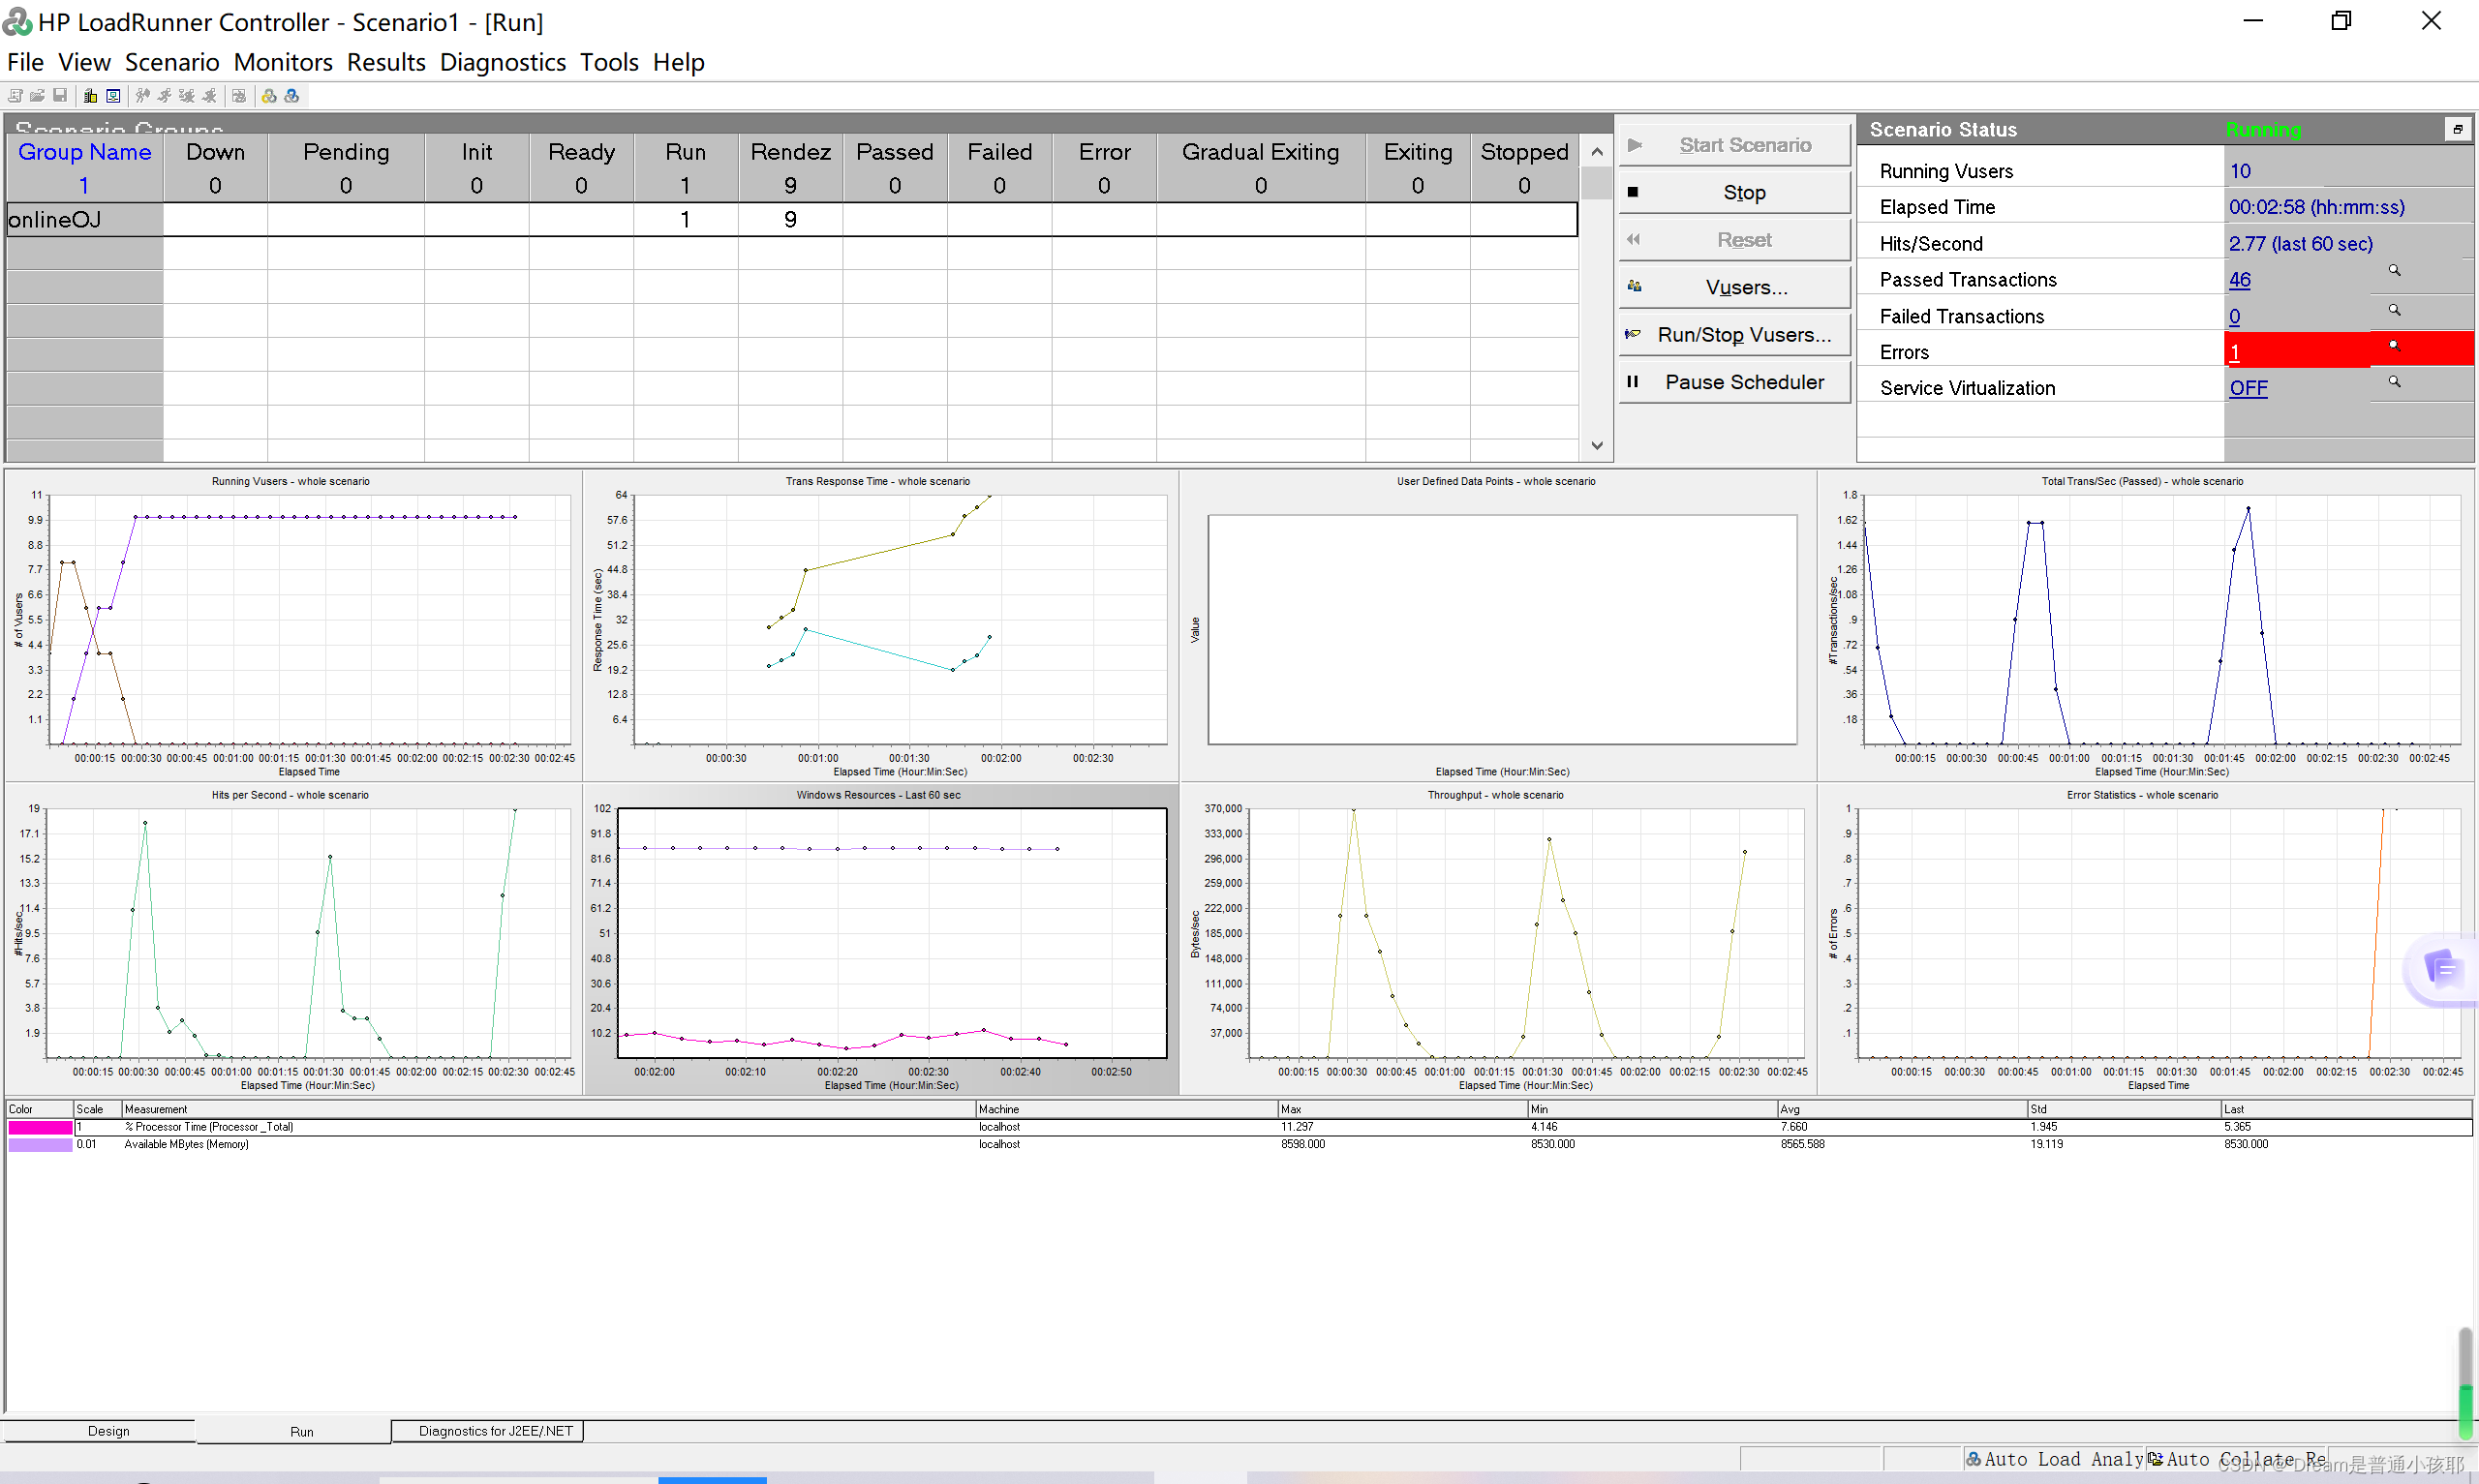2479x1484 pixels.
Task: Click the Run Vusers toolbar icon
Action: click(x=164, y=96)
